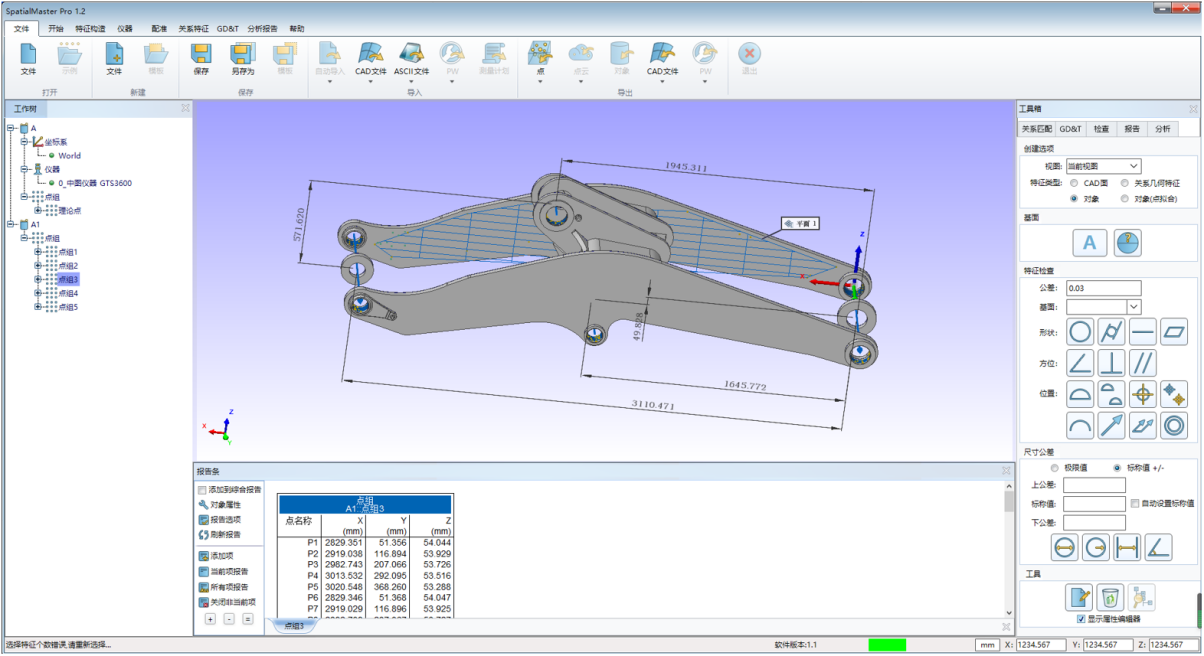Click the trash delete icon in 工具 section
The image size is (1204, 656).
point(1109,597)
